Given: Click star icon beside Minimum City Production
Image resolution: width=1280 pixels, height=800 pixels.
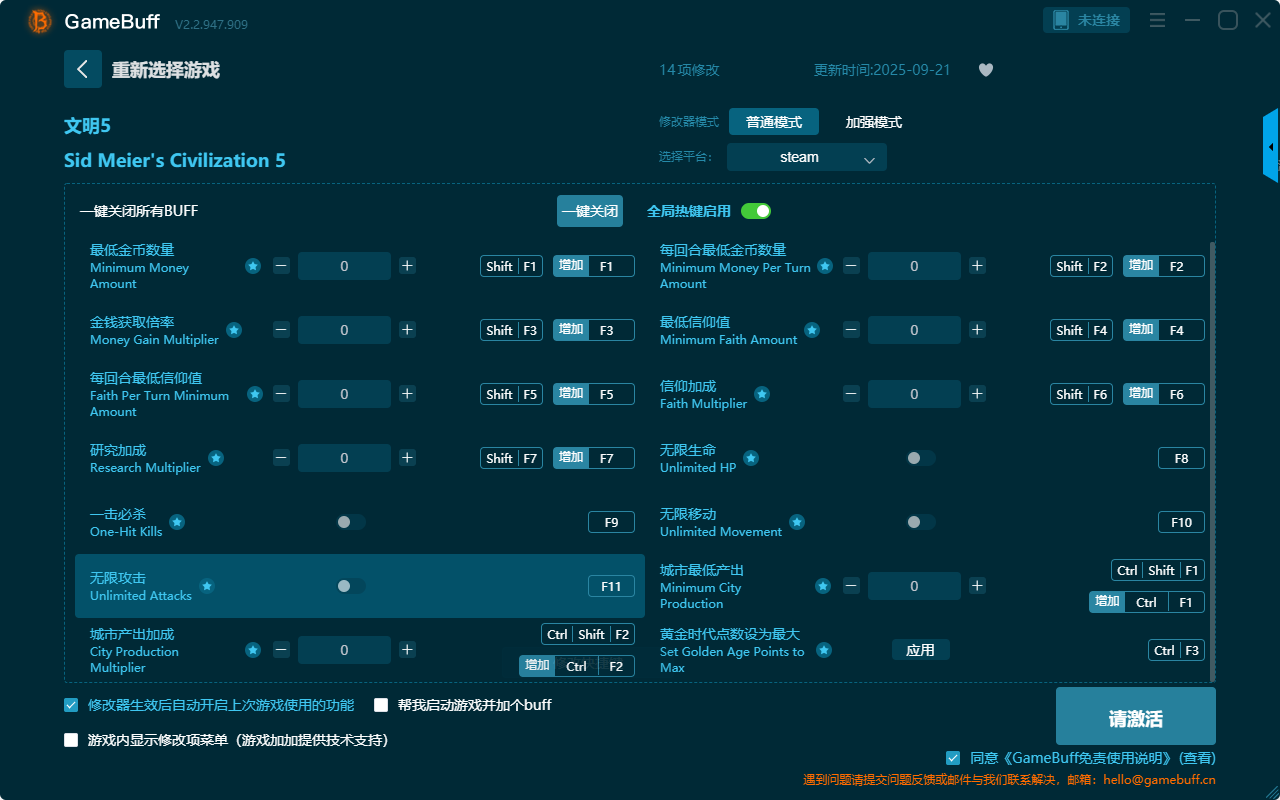Looking at the screenshot, I should click(x=823, y=586).
